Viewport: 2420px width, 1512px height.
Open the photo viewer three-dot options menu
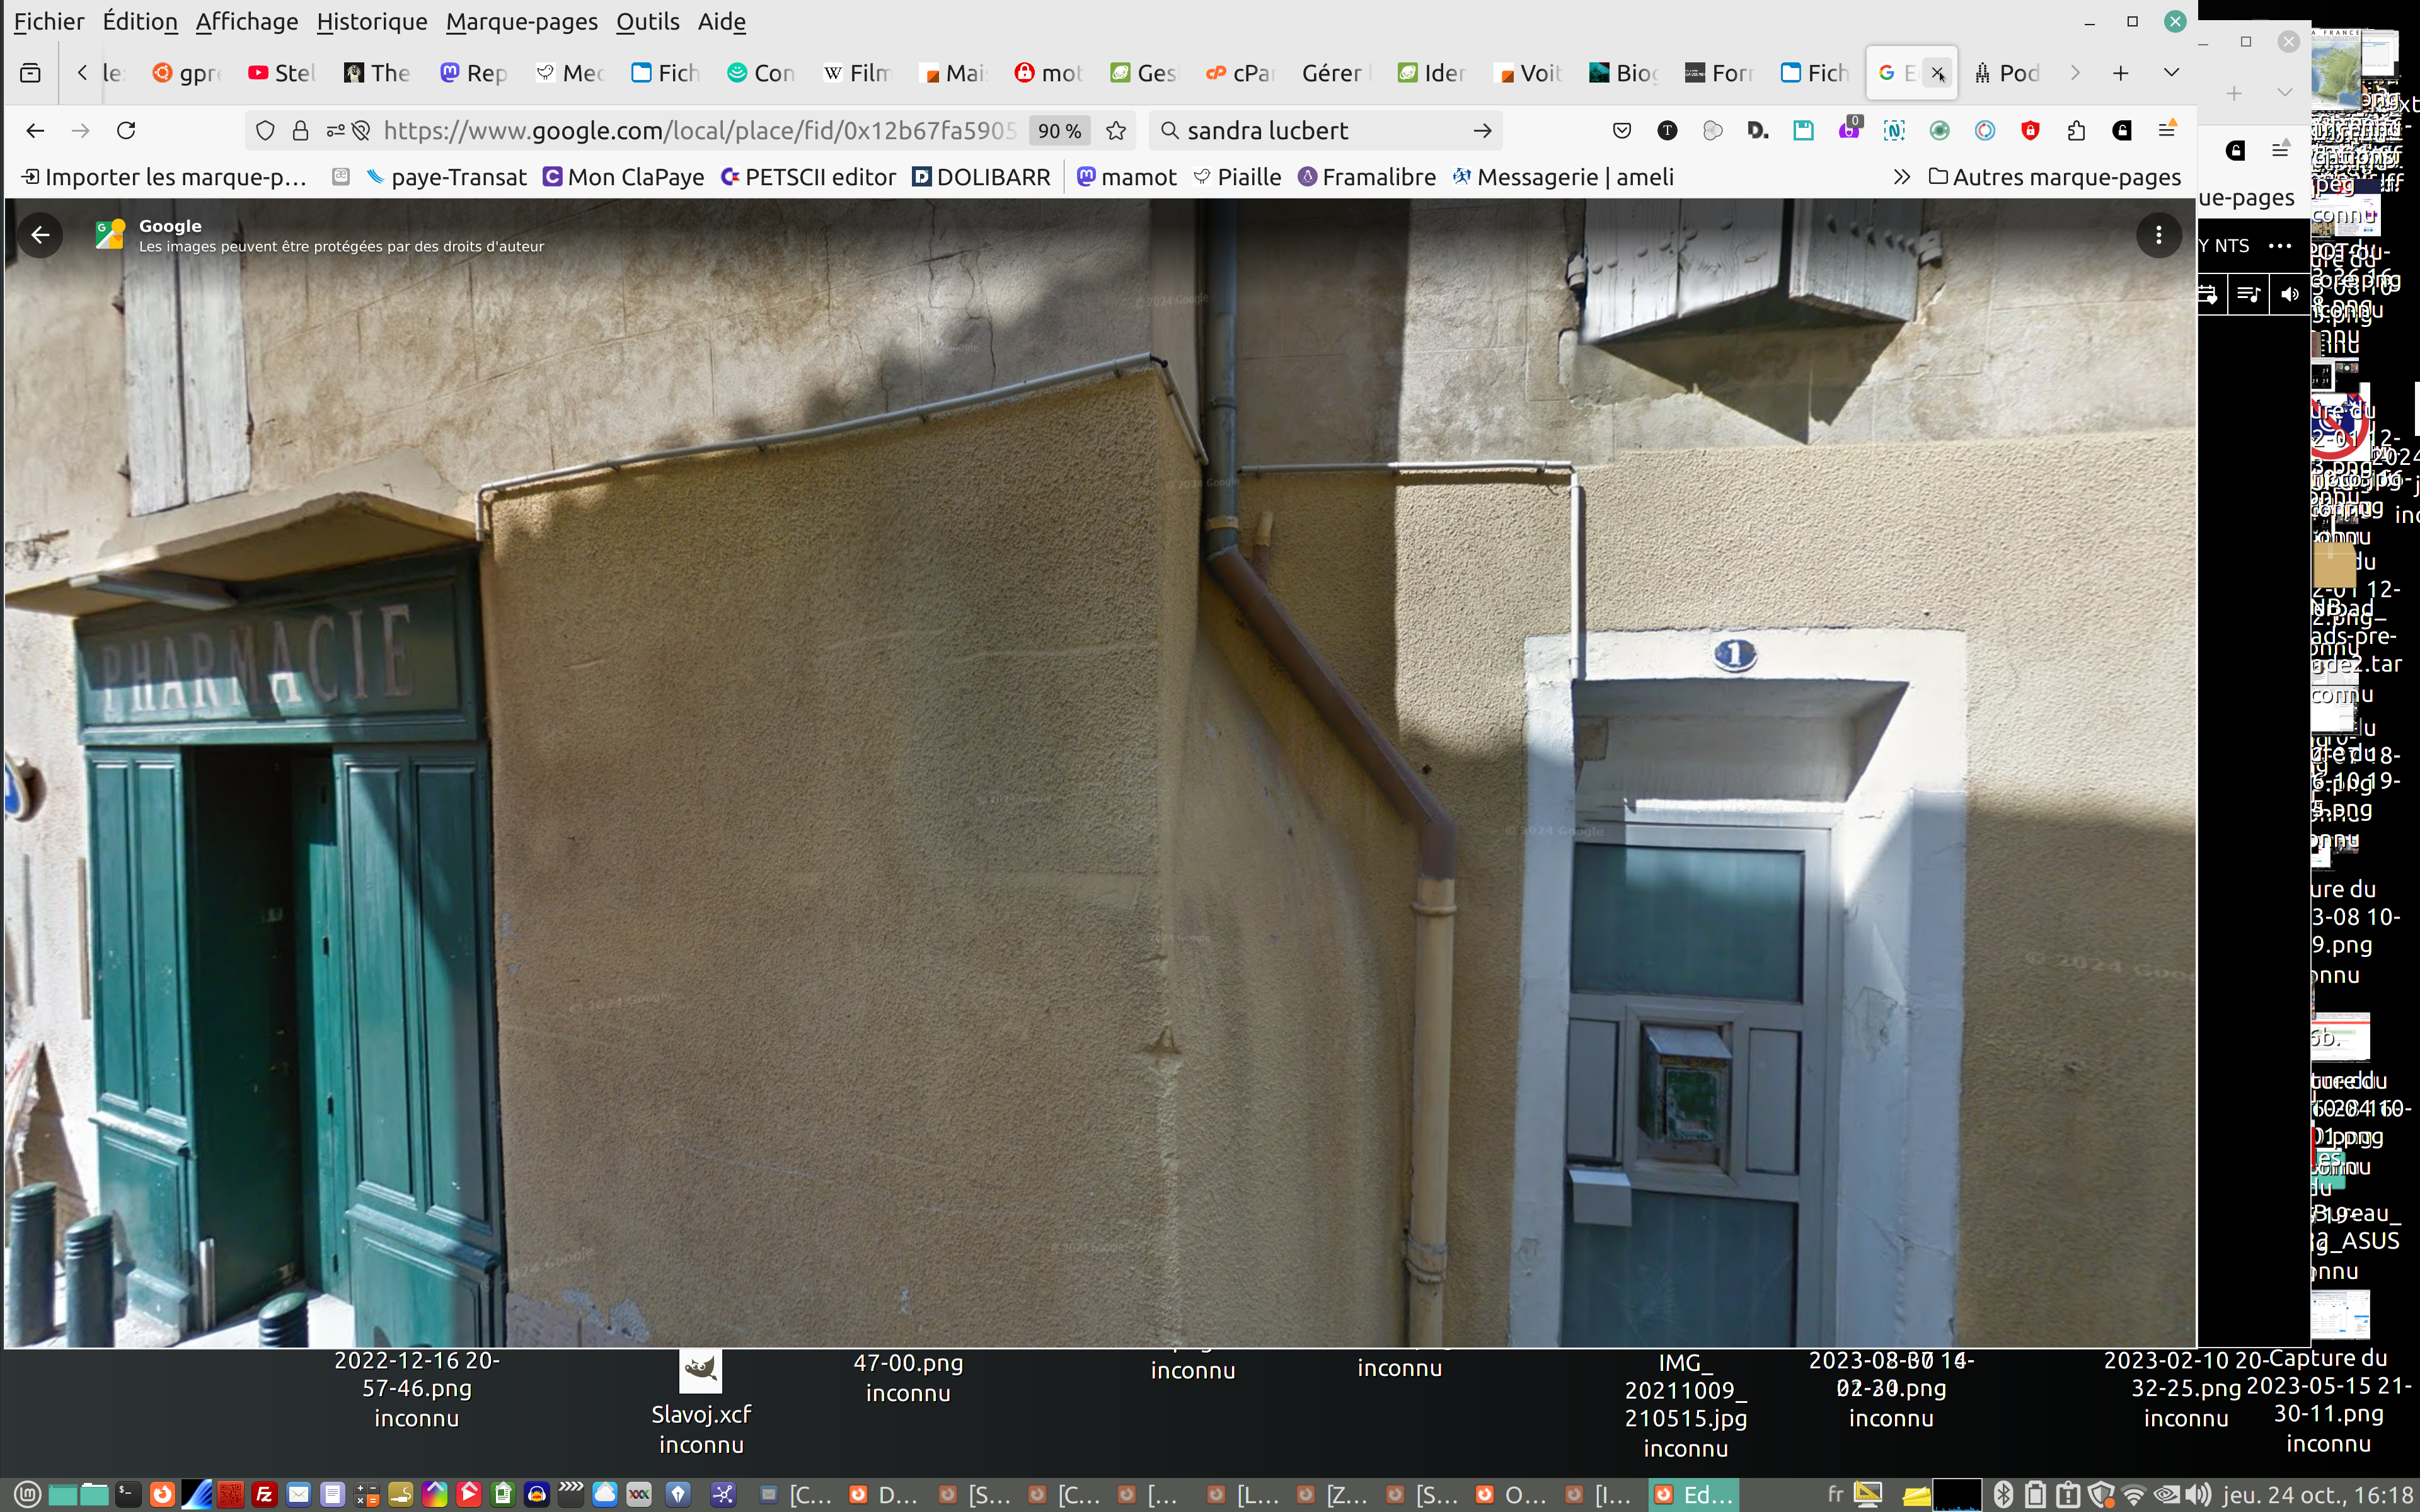[x=2158, y=235]
